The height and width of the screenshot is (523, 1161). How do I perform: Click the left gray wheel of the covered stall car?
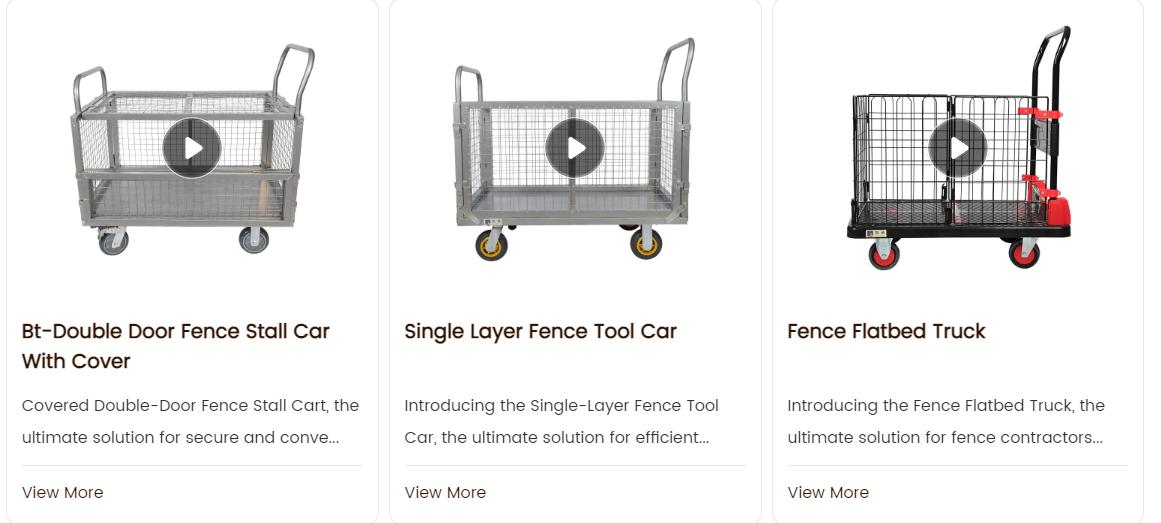tap(112, 240)
